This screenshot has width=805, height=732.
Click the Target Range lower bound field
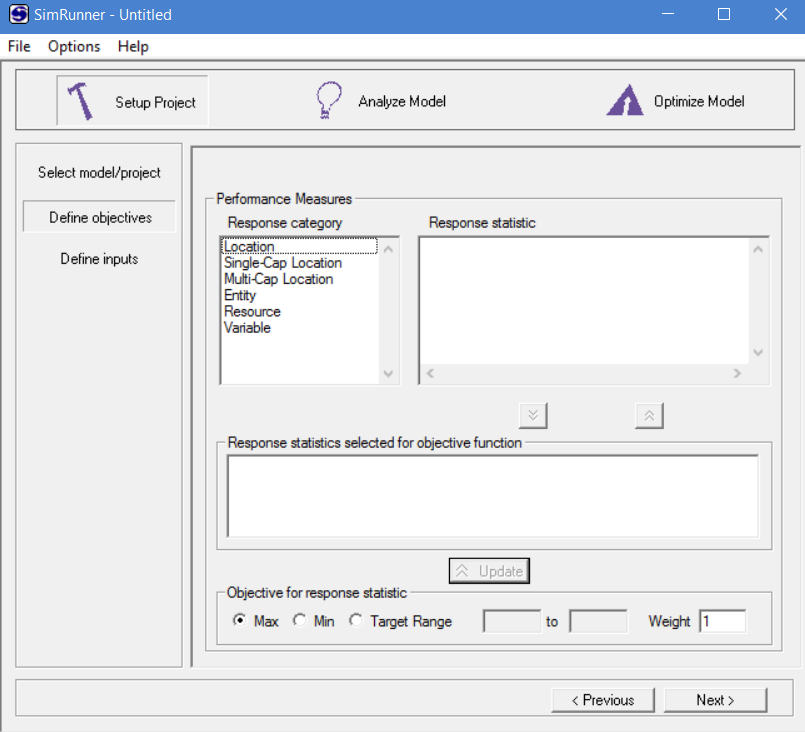tap(512, 622)
